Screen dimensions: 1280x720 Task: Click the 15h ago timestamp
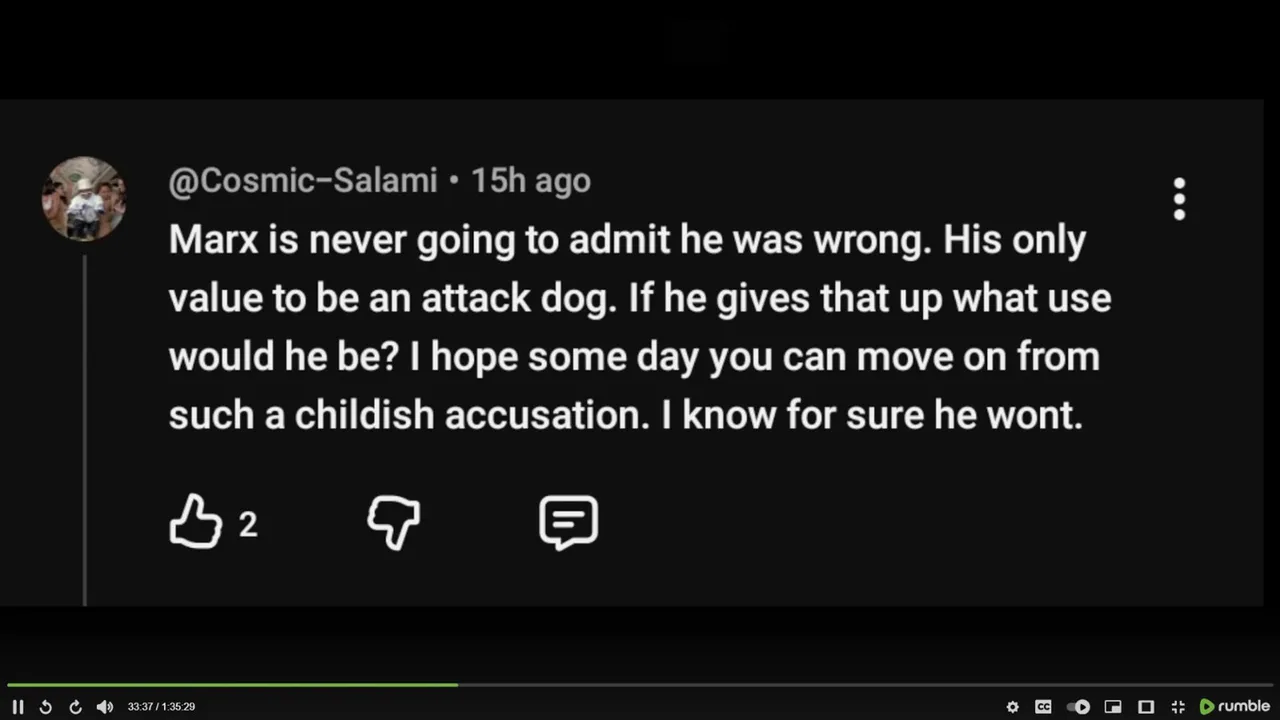pyautogui.click(x=531, y=181)
